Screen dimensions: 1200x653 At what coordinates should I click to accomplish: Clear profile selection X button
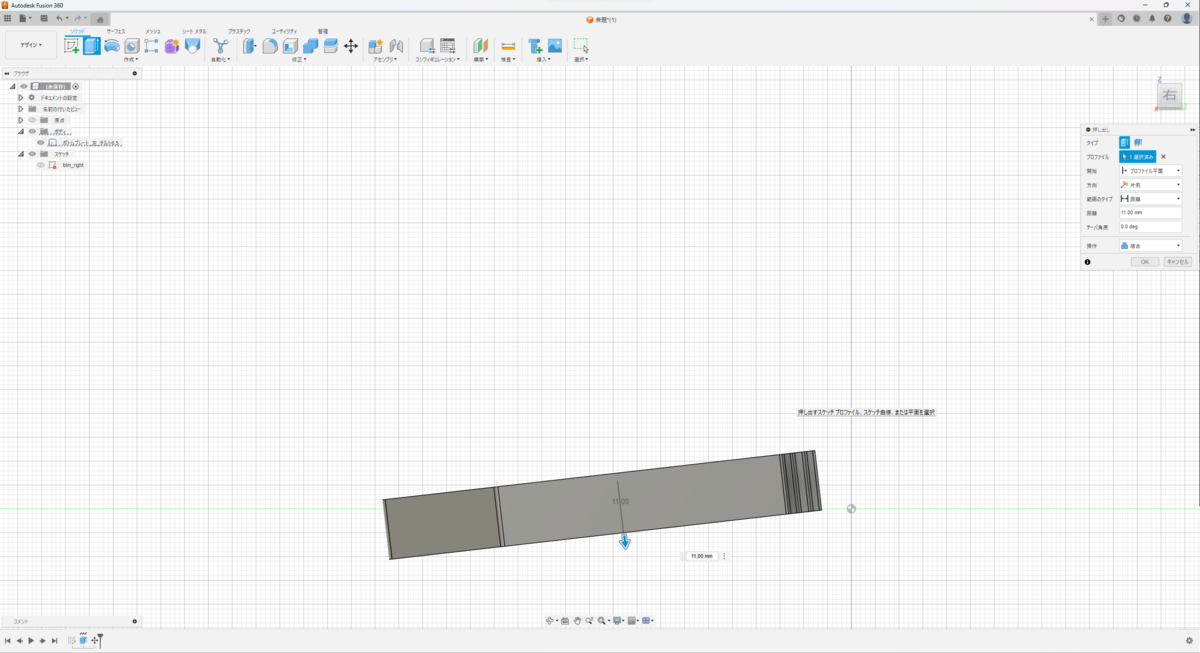[1163, 157]
